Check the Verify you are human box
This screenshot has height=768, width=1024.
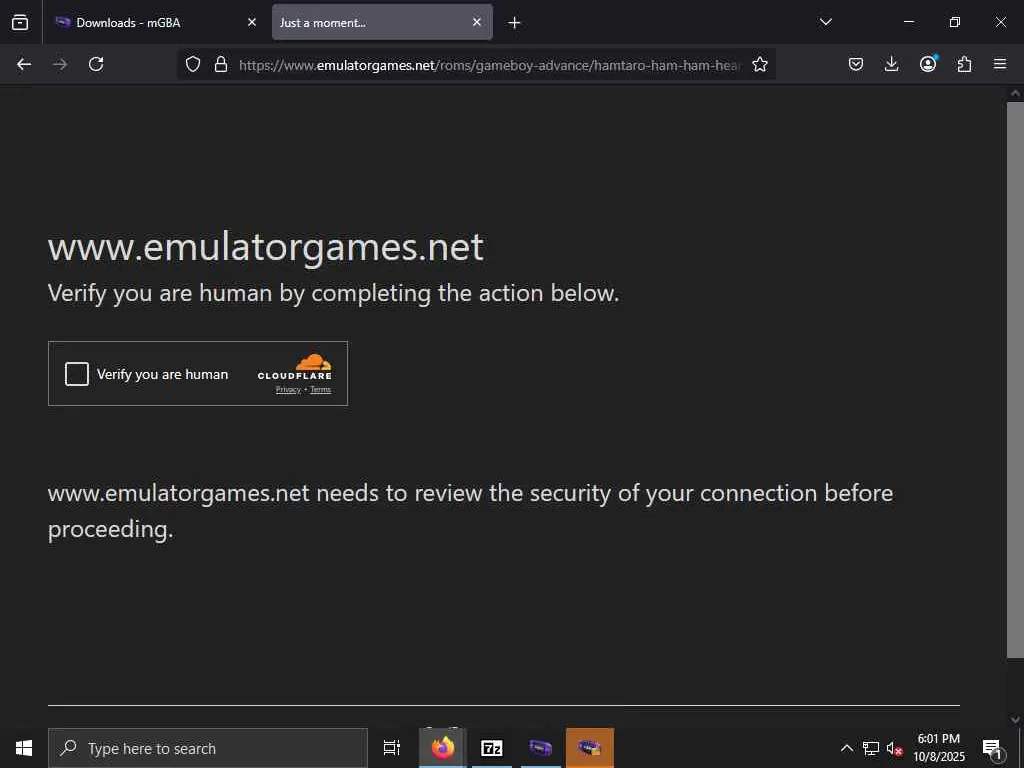76,374
